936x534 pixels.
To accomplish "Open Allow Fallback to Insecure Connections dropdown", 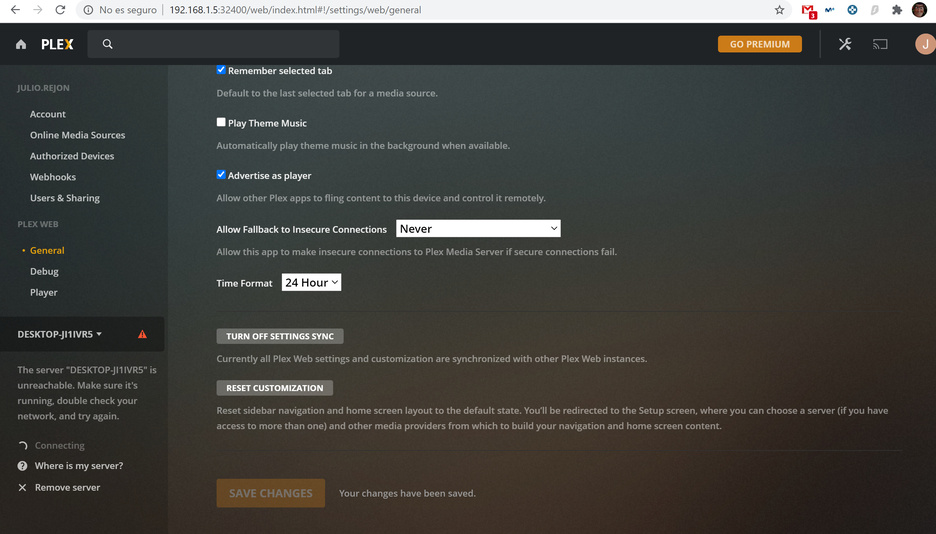I will 478,229.
